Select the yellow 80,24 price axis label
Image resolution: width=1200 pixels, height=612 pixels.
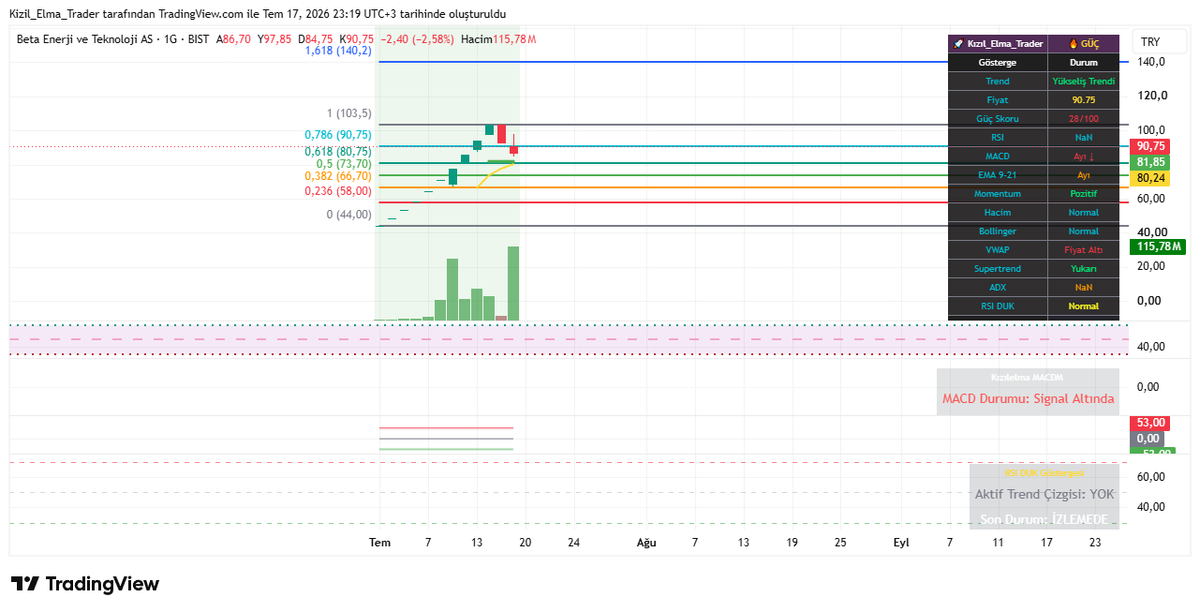pos(1150,178)
